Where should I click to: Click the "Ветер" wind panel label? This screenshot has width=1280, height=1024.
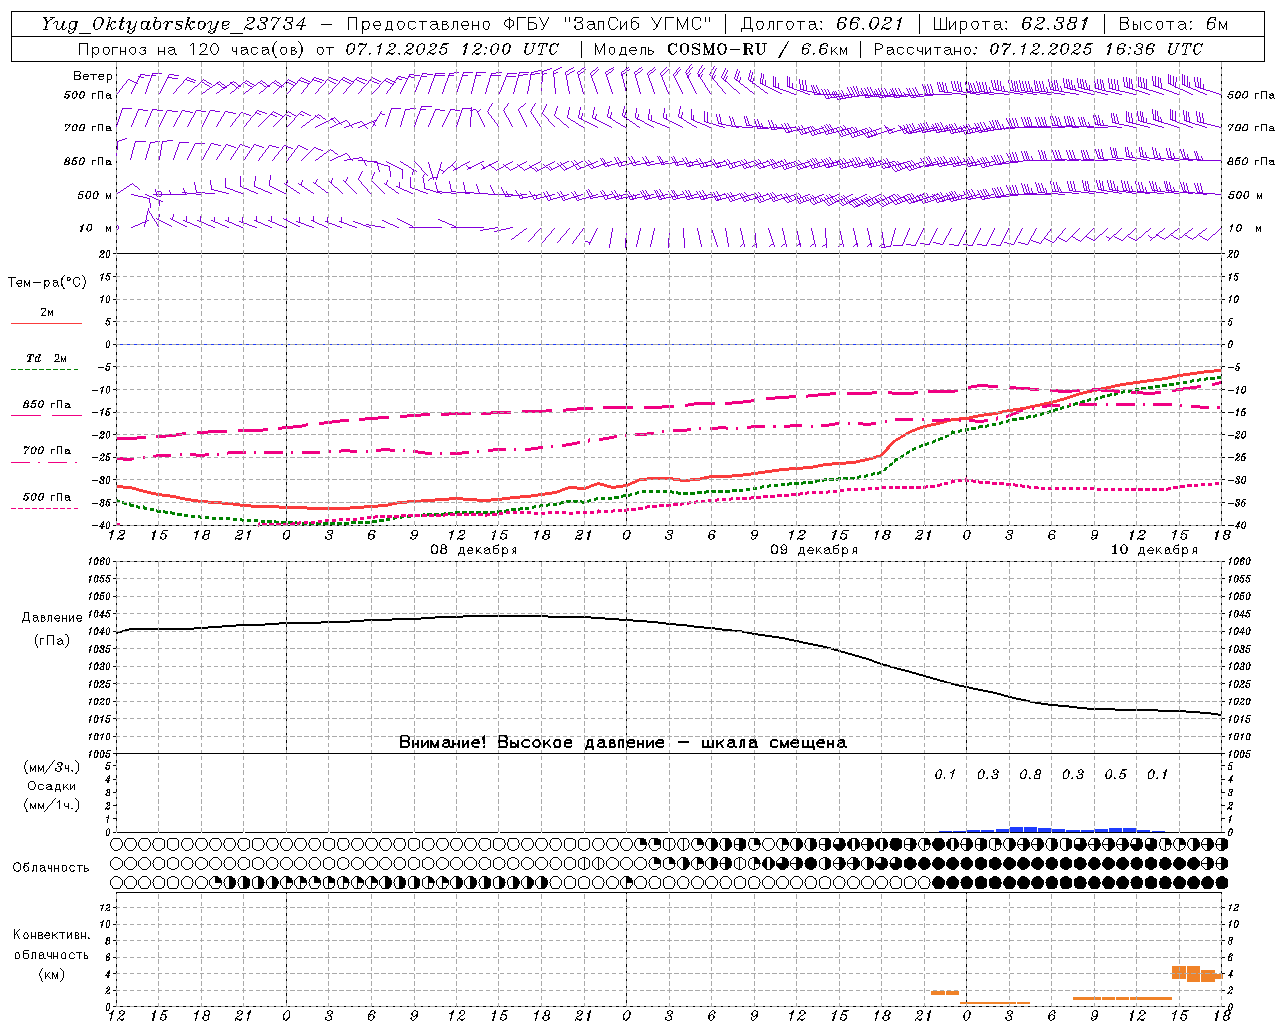click(x=93, y=76)
